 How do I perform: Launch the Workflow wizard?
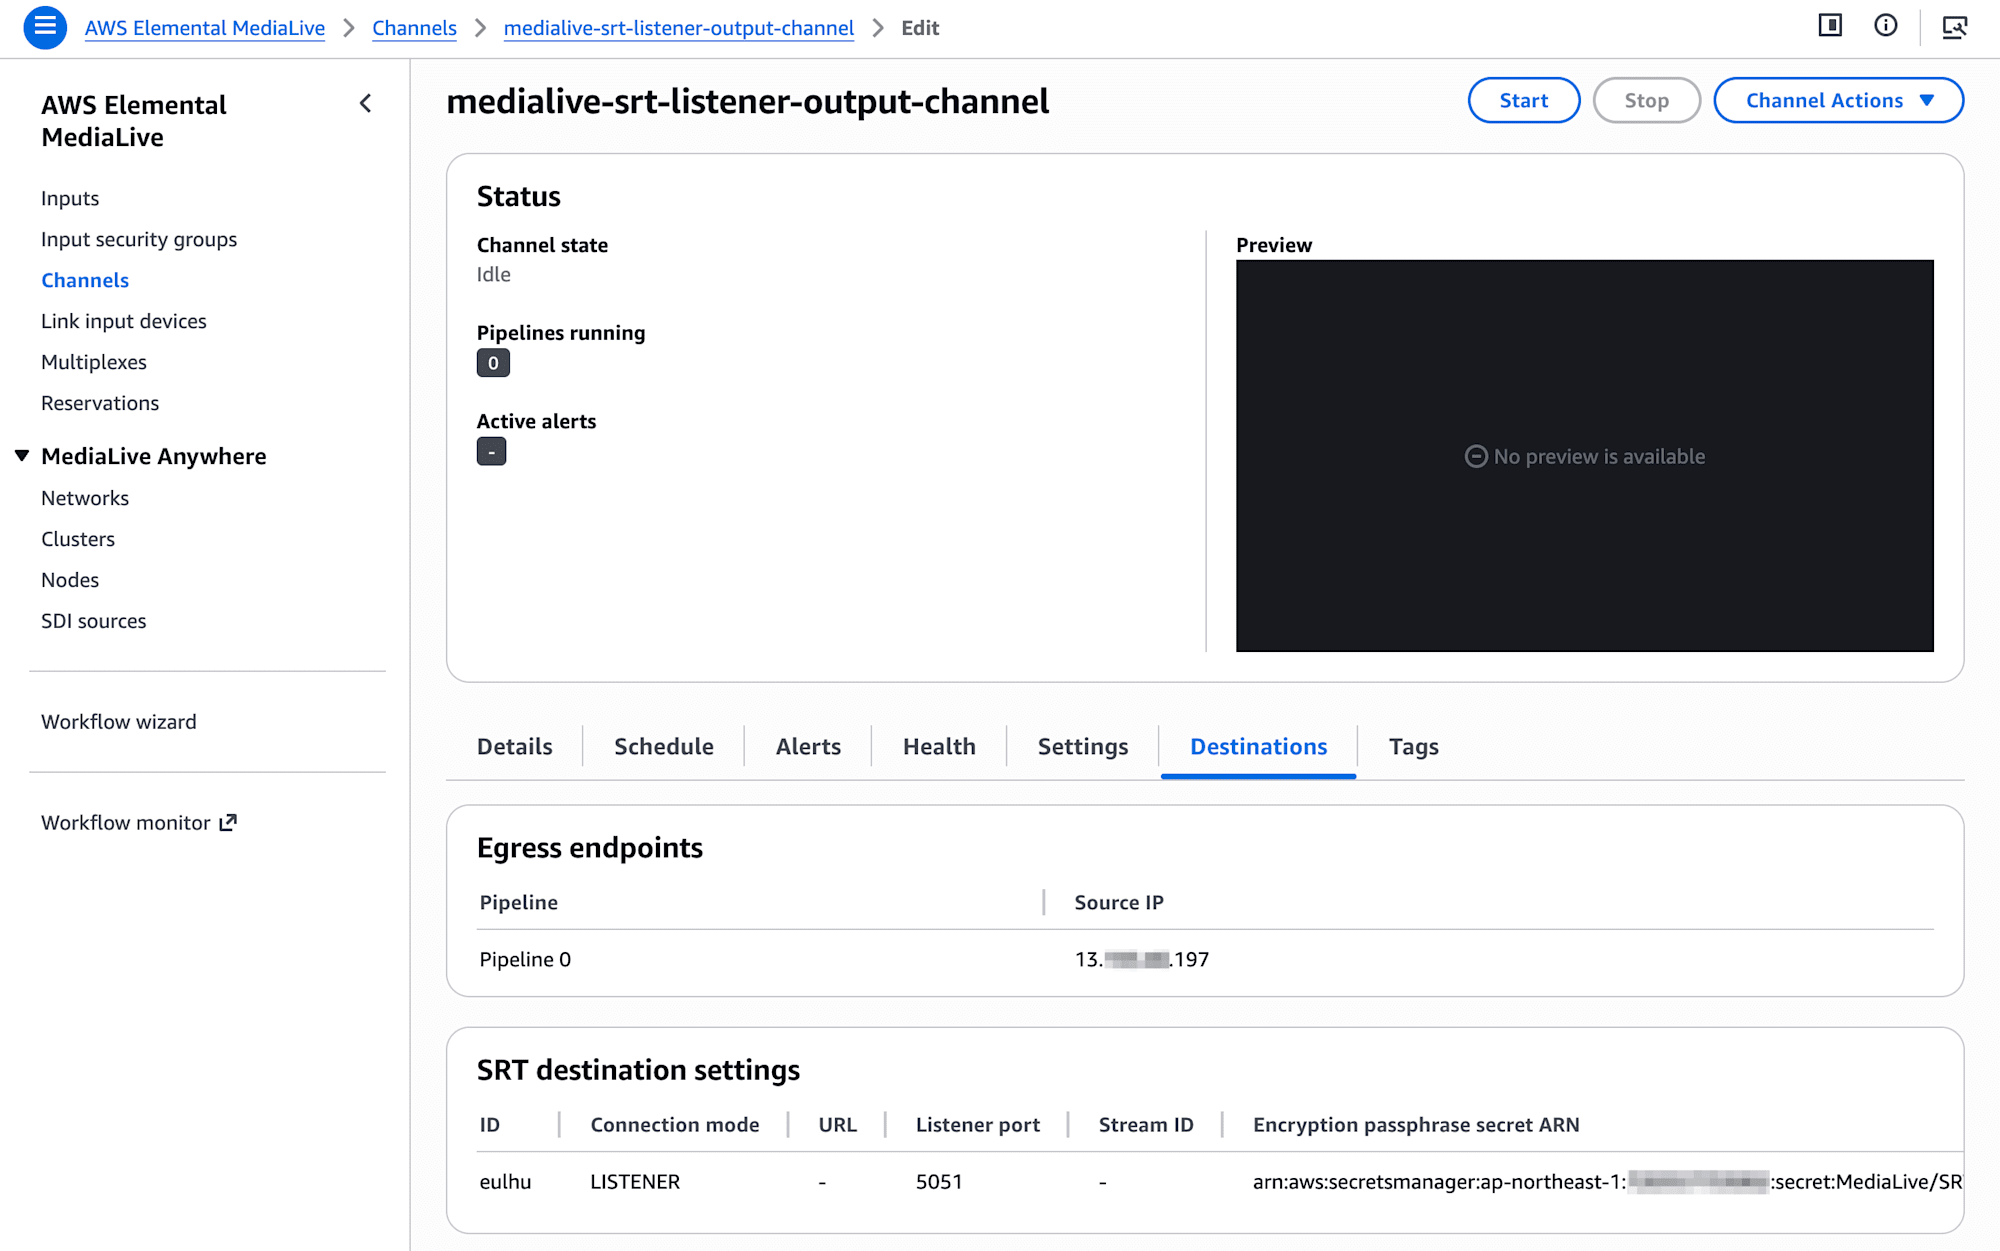tap(119, 722)
